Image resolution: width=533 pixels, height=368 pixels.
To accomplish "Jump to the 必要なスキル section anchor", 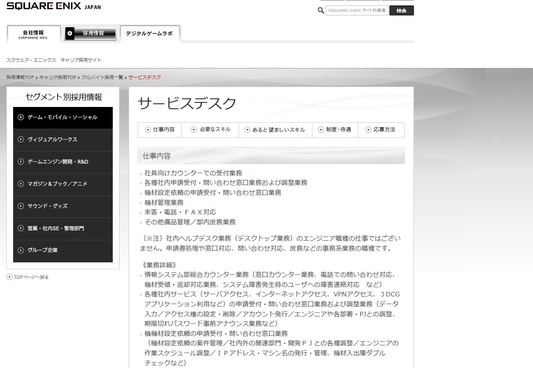I will click(210, 130).
